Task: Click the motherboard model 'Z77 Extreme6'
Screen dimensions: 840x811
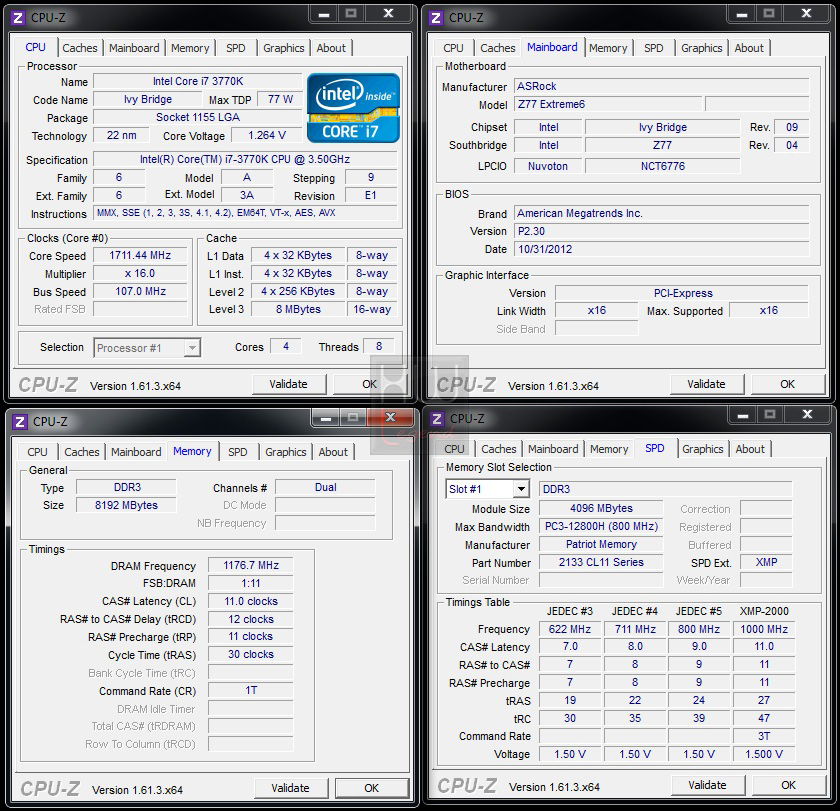Action: pyautogui.click(x=608, y=104)
